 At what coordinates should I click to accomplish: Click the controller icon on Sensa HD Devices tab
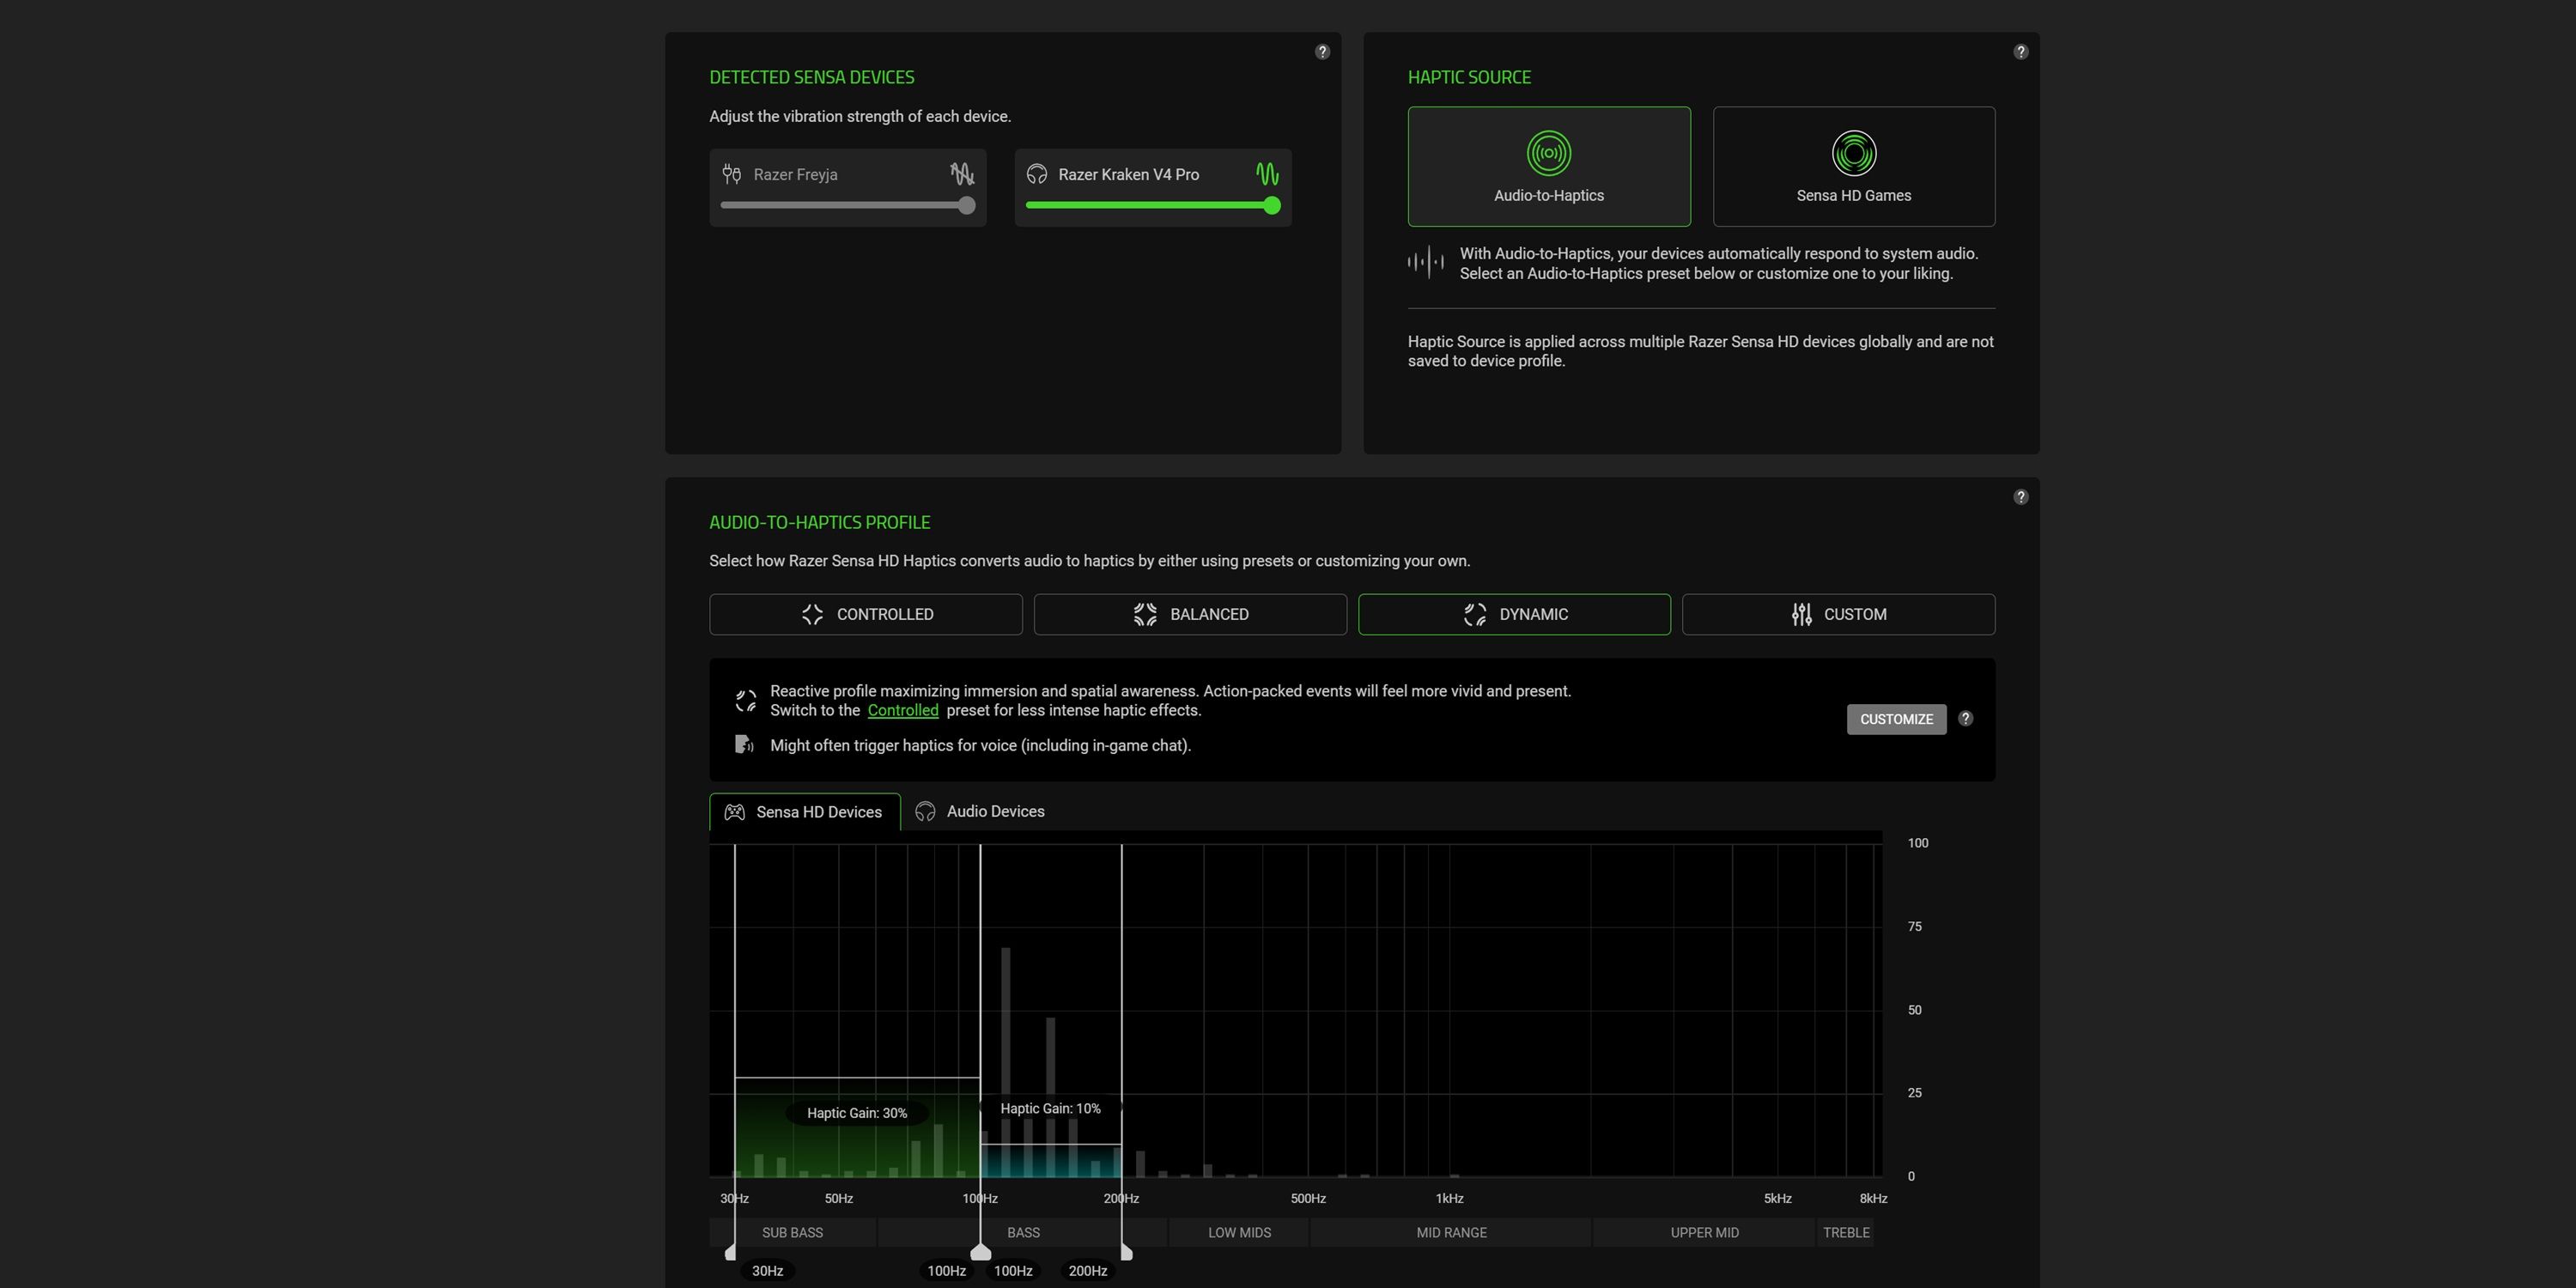click(735, 812)
